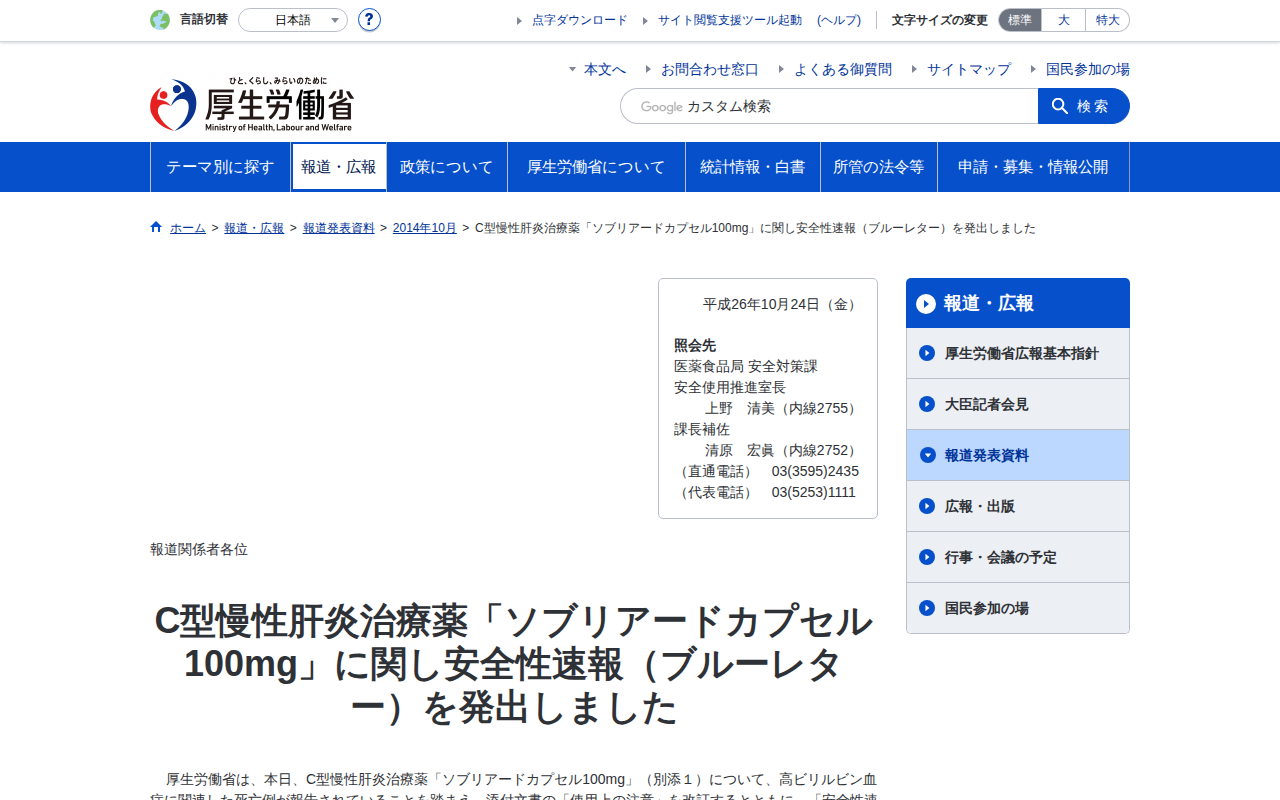
Task: Click the 言語切替 label
Action: pos(204,20)
